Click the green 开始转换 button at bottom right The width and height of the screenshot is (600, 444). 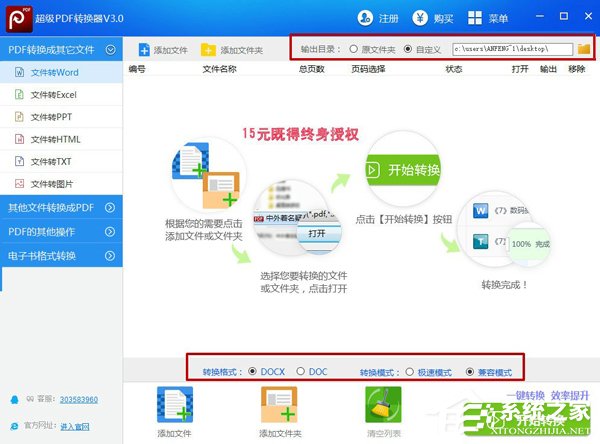527,419
